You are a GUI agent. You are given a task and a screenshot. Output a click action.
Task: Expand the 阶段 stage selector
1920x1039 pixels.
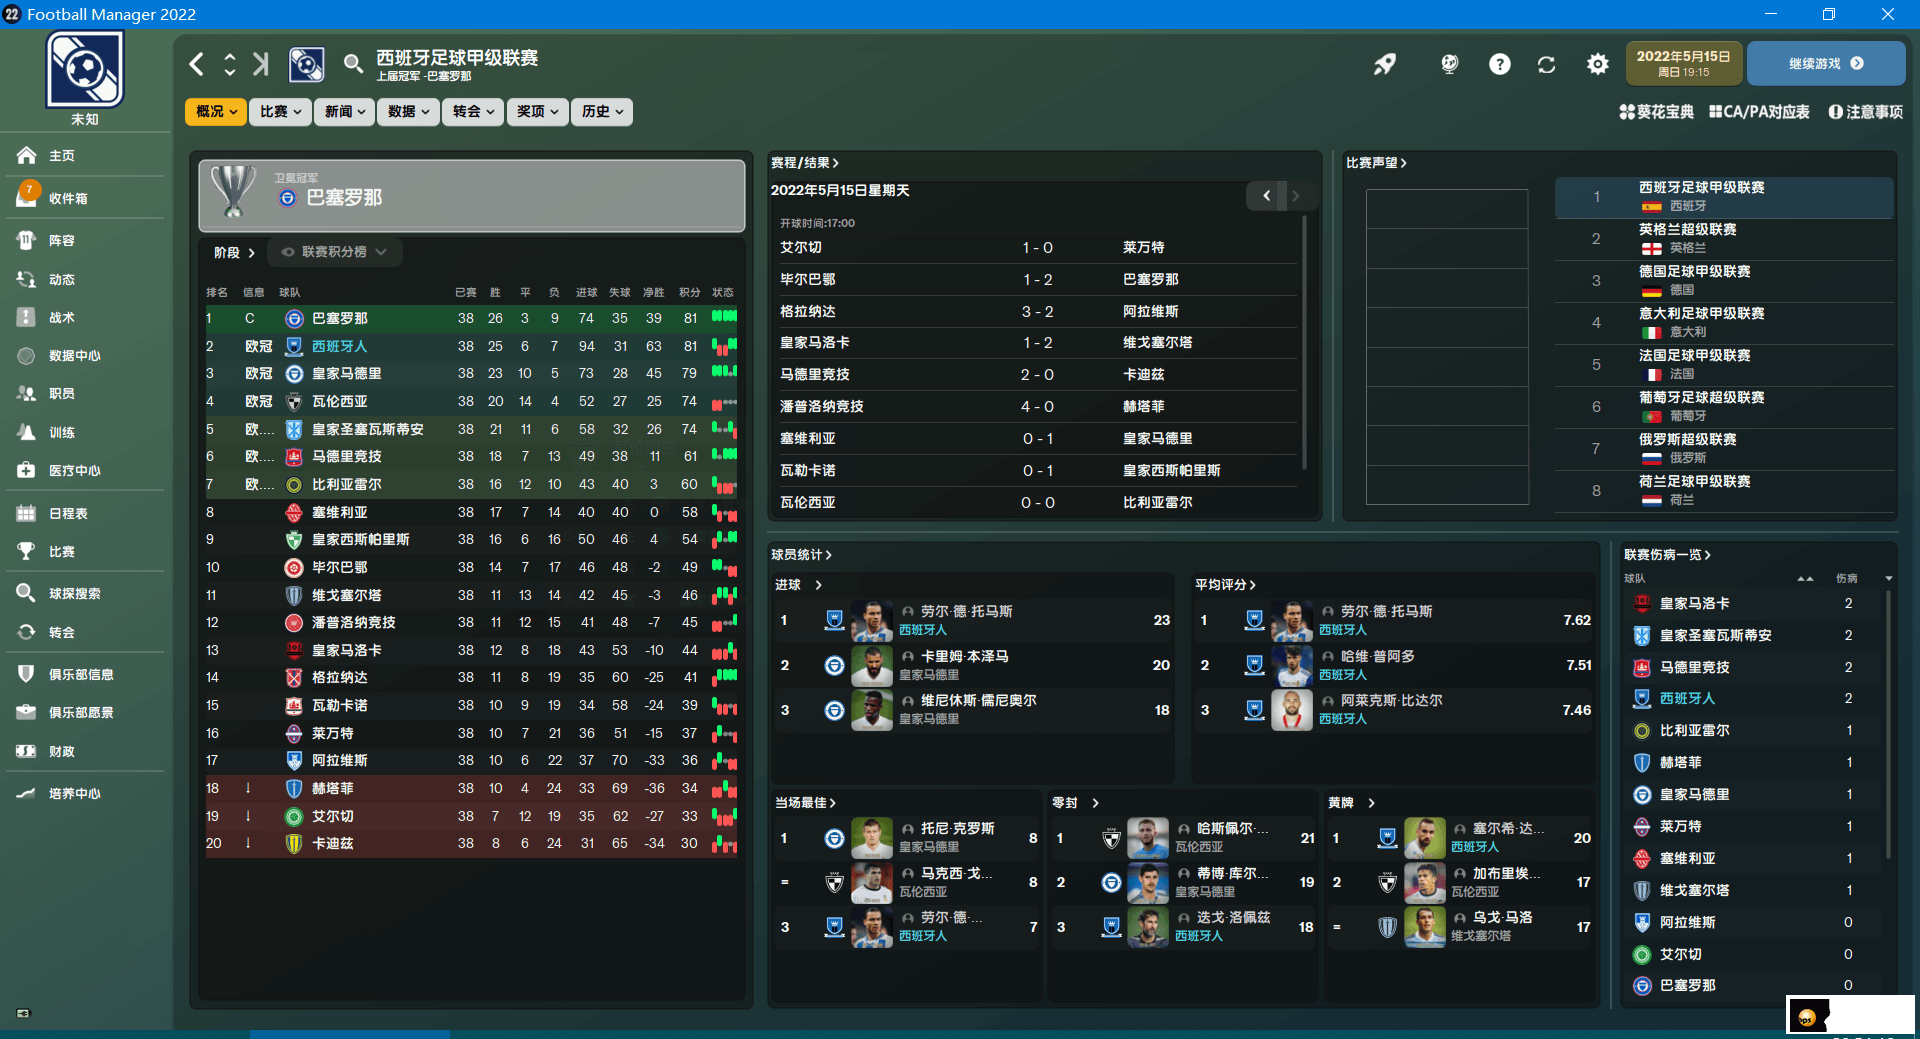click(234, 253)
